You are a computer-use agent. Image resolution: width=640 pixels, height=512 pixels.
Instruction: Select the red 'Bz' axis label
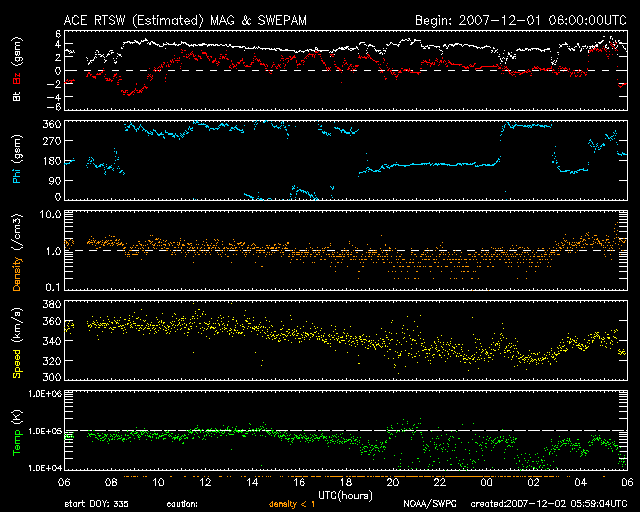(x=16, y=78)
